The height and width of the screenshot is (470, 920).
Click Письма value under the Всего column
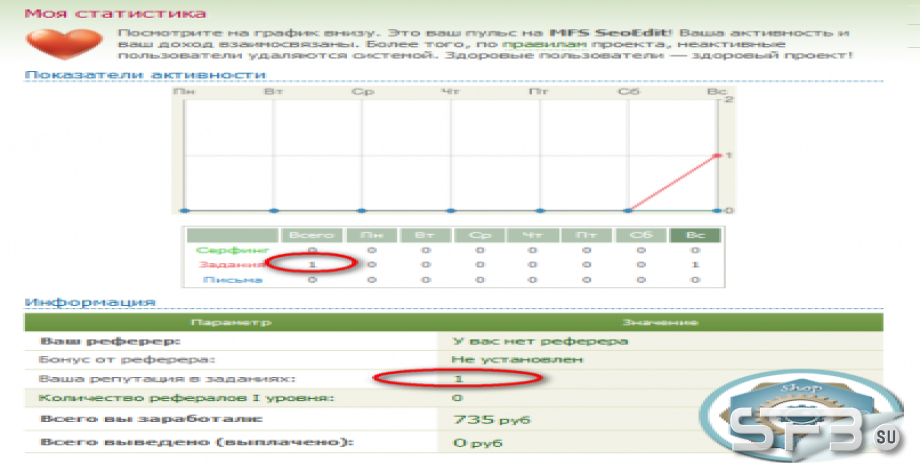312,279
